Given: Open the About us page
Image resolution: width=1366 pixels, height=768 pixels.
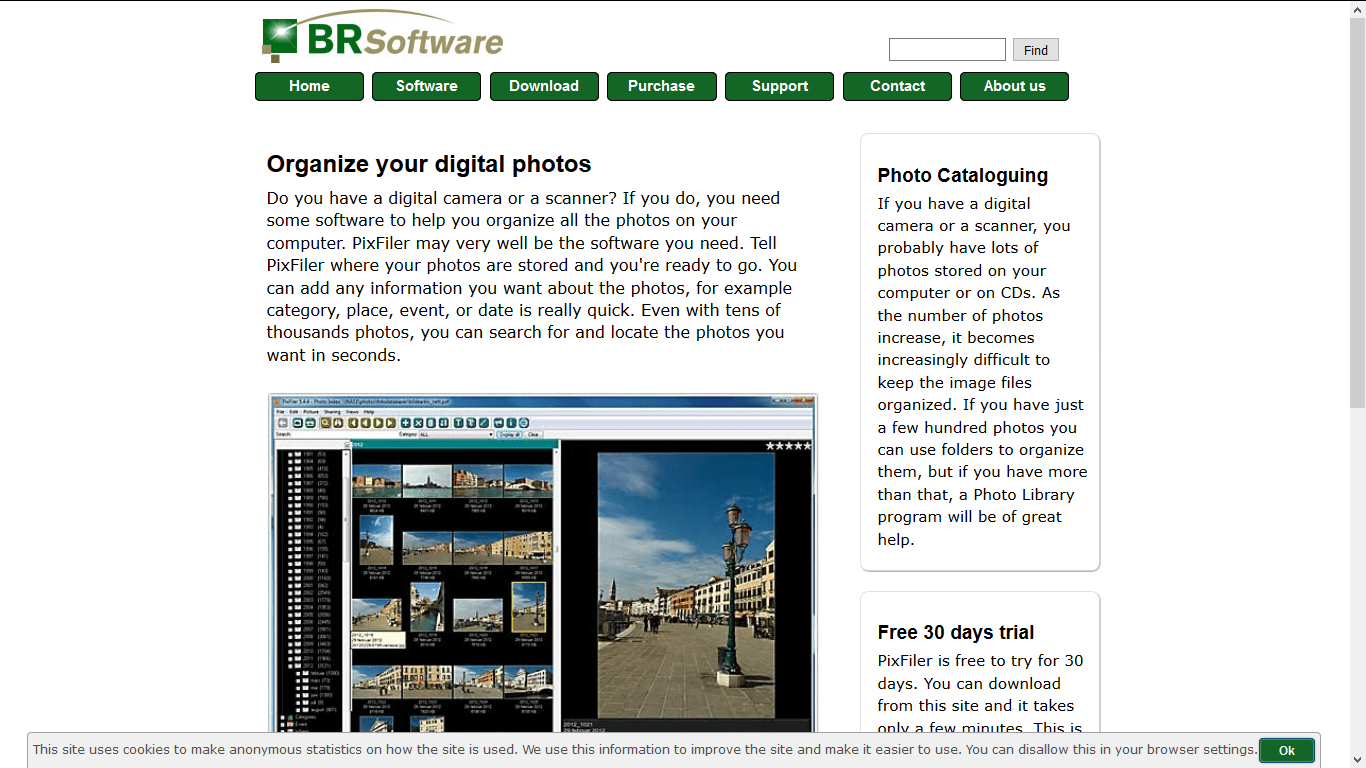Looking at the screenshot, I should 1014,86.
